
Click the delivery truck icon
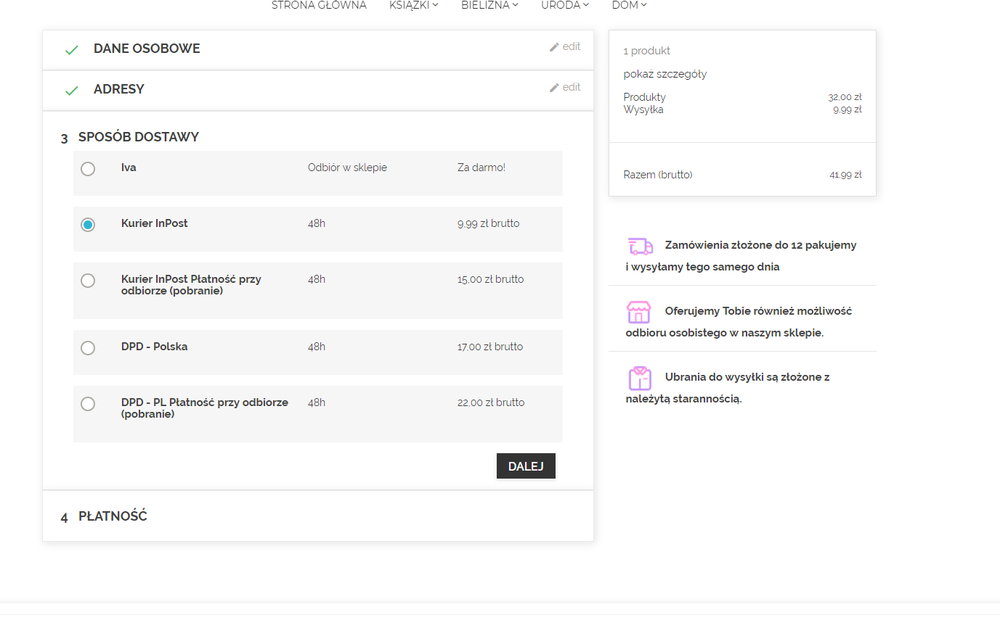640,246
